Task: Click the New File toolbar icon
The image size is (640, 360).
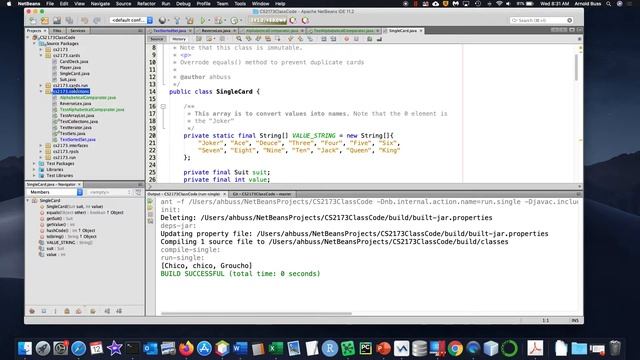Action: tap(33, 20)
